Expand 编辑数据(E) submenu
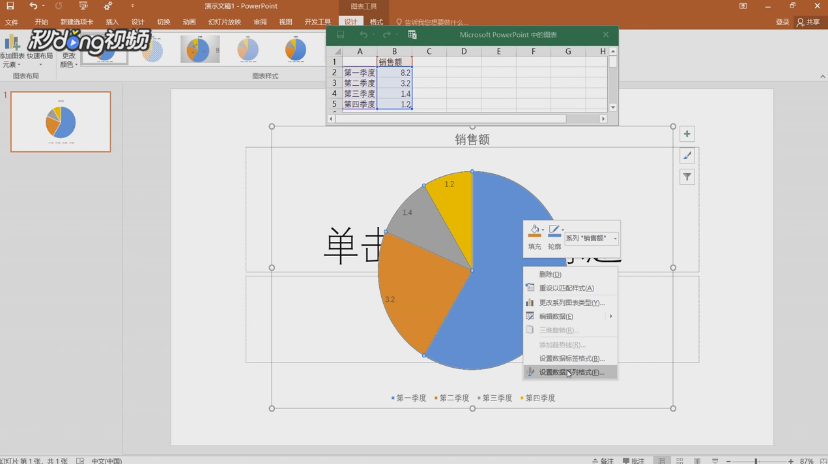Screen dimensions: 828x464 [570, 316]
